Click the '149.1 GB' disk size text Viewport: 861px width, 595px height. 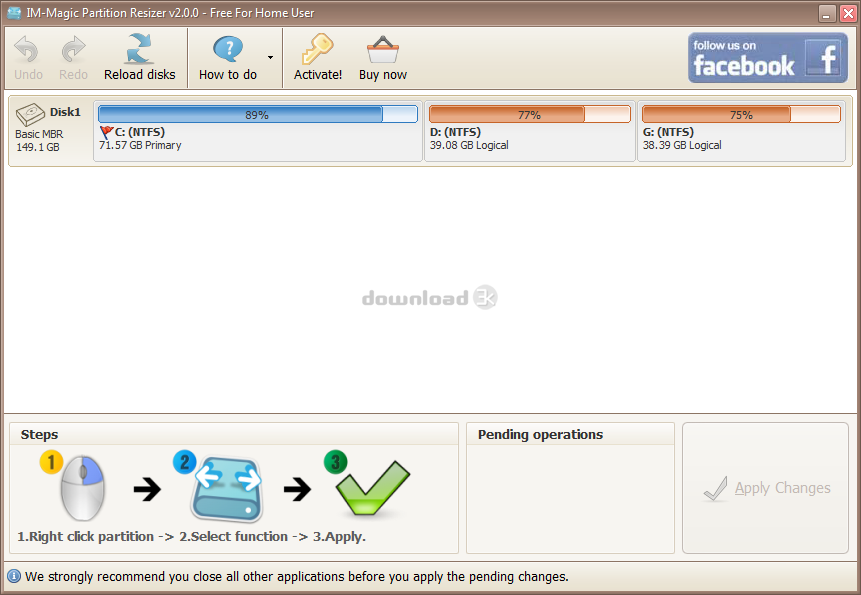37,147
